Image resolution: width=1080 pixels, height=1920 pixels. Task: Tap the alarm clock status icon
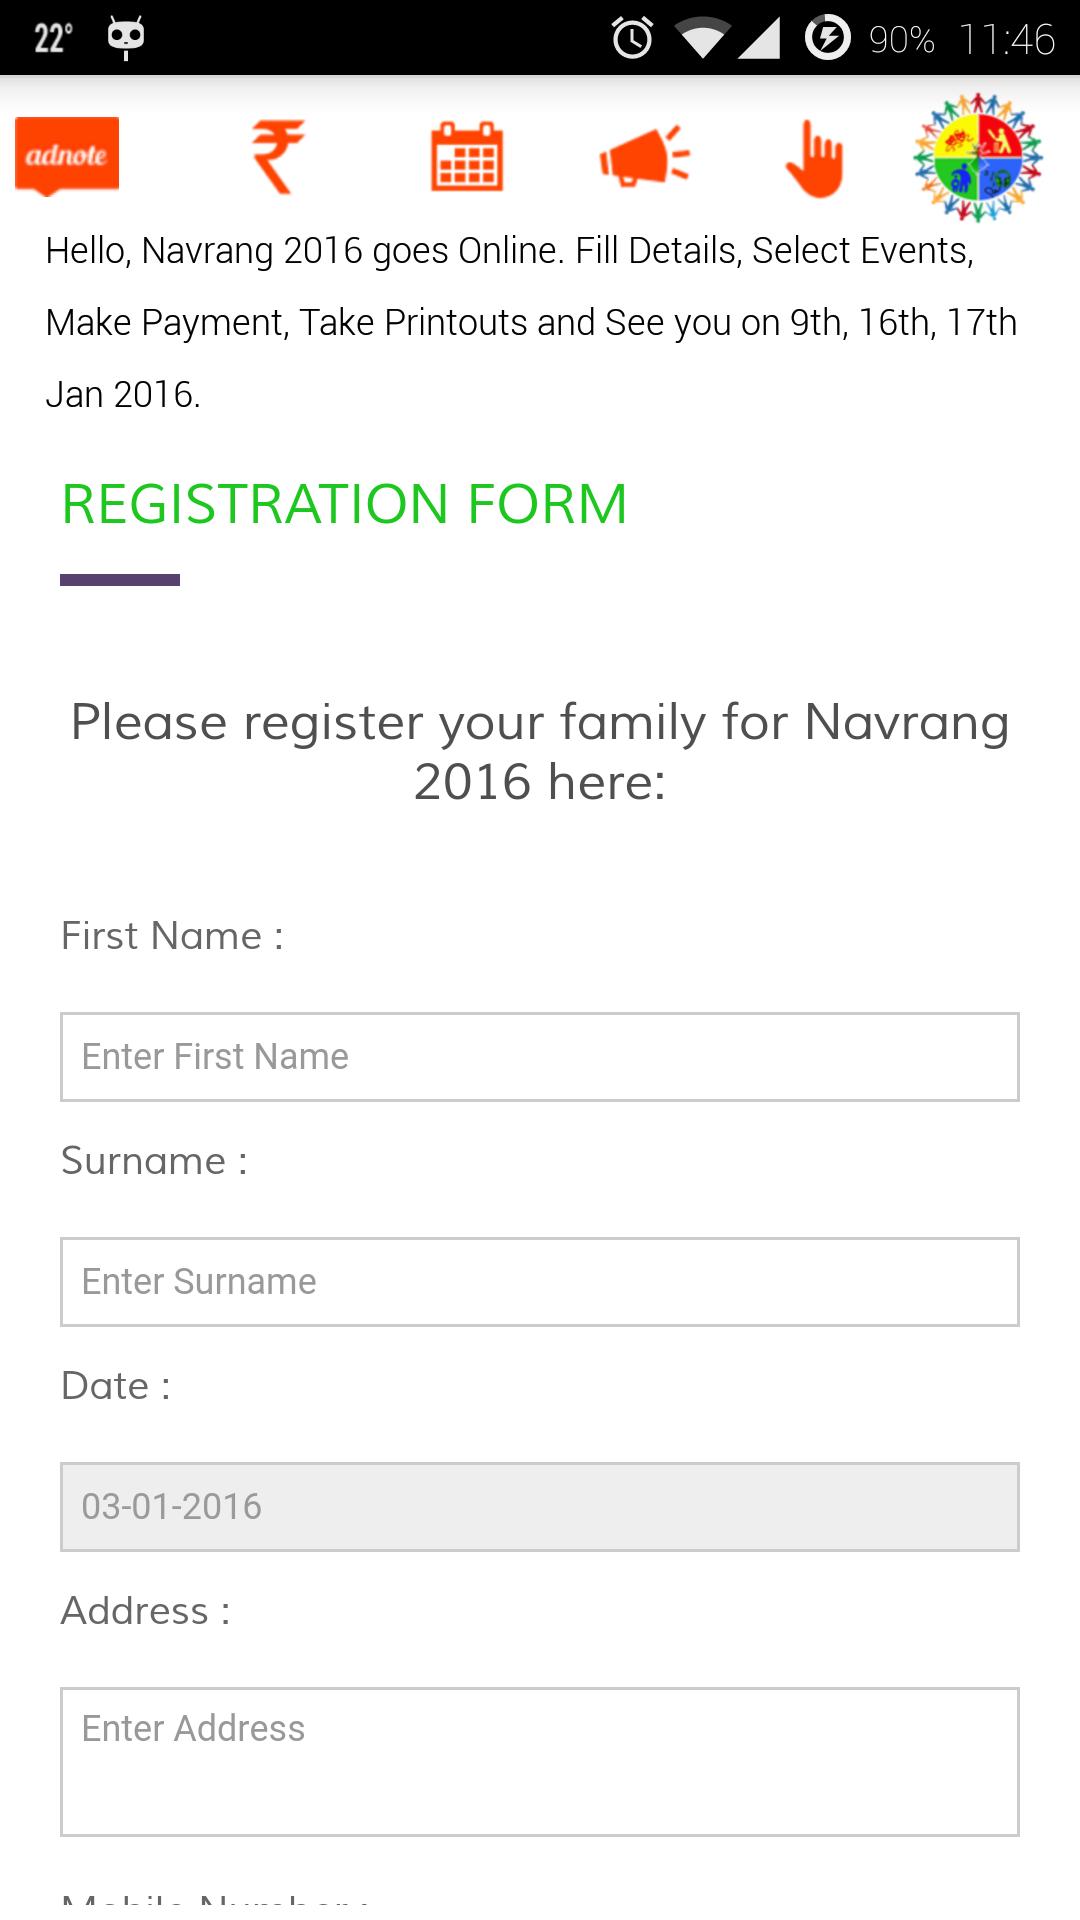point(632,38)
